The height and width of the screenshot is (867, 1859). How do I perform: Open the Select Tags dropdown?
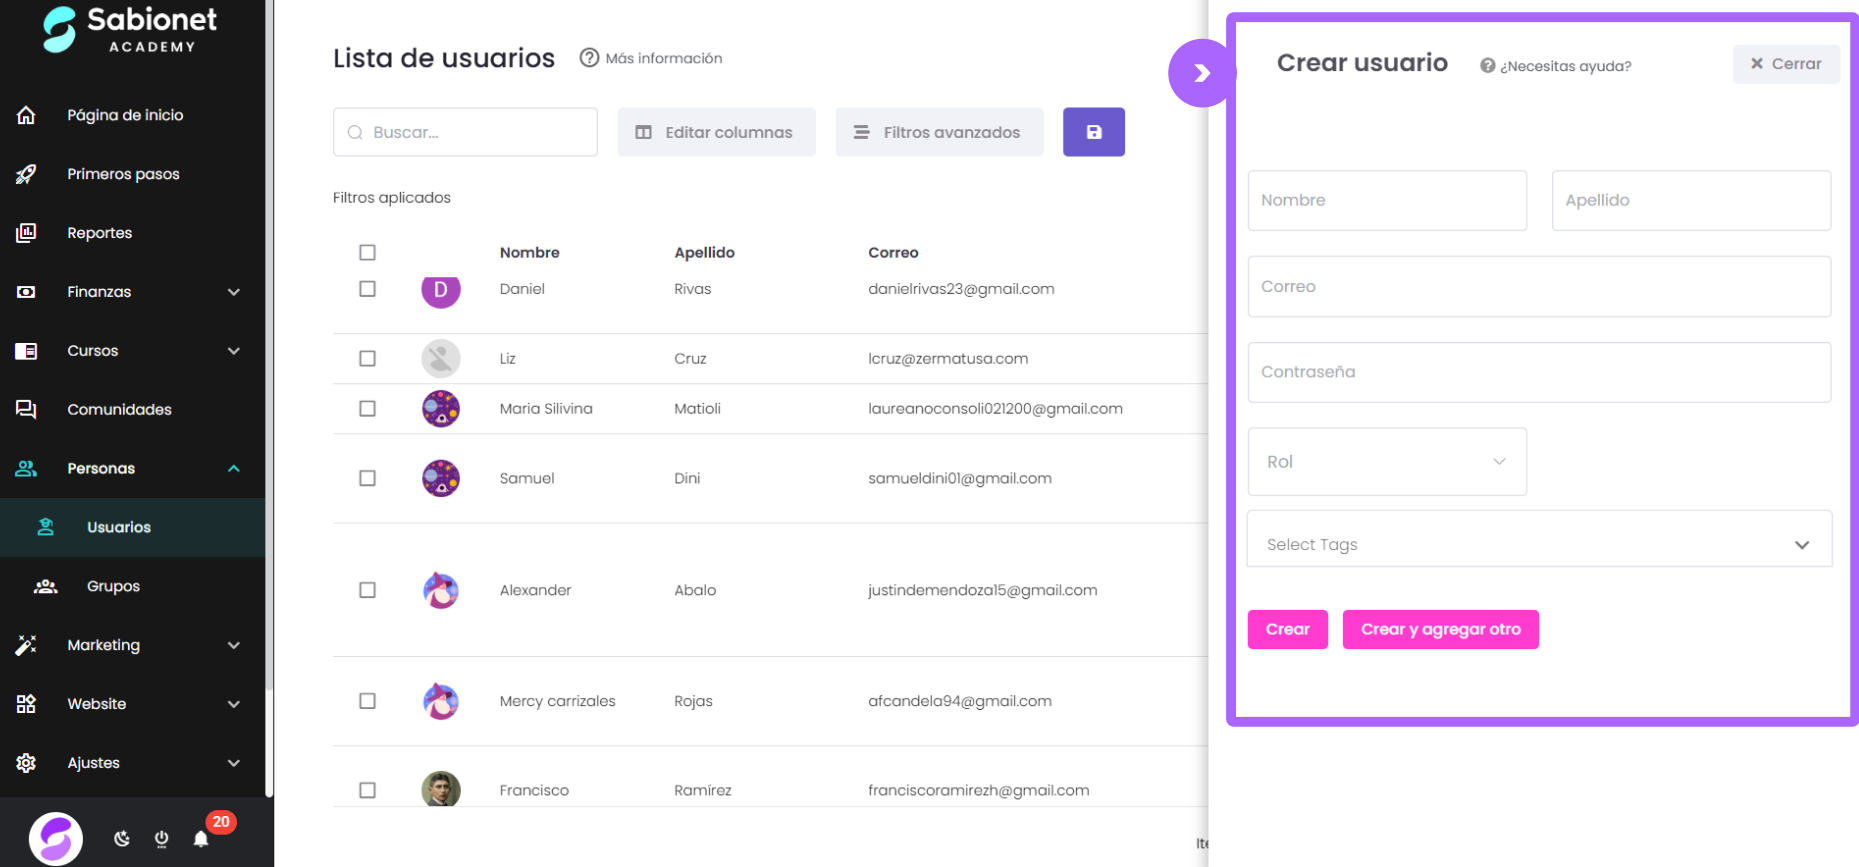coord(1539,539)
